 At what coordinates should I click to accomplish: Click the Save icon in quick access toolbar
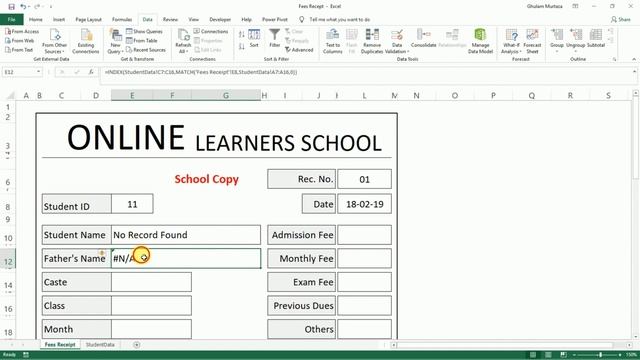[11, 7]
